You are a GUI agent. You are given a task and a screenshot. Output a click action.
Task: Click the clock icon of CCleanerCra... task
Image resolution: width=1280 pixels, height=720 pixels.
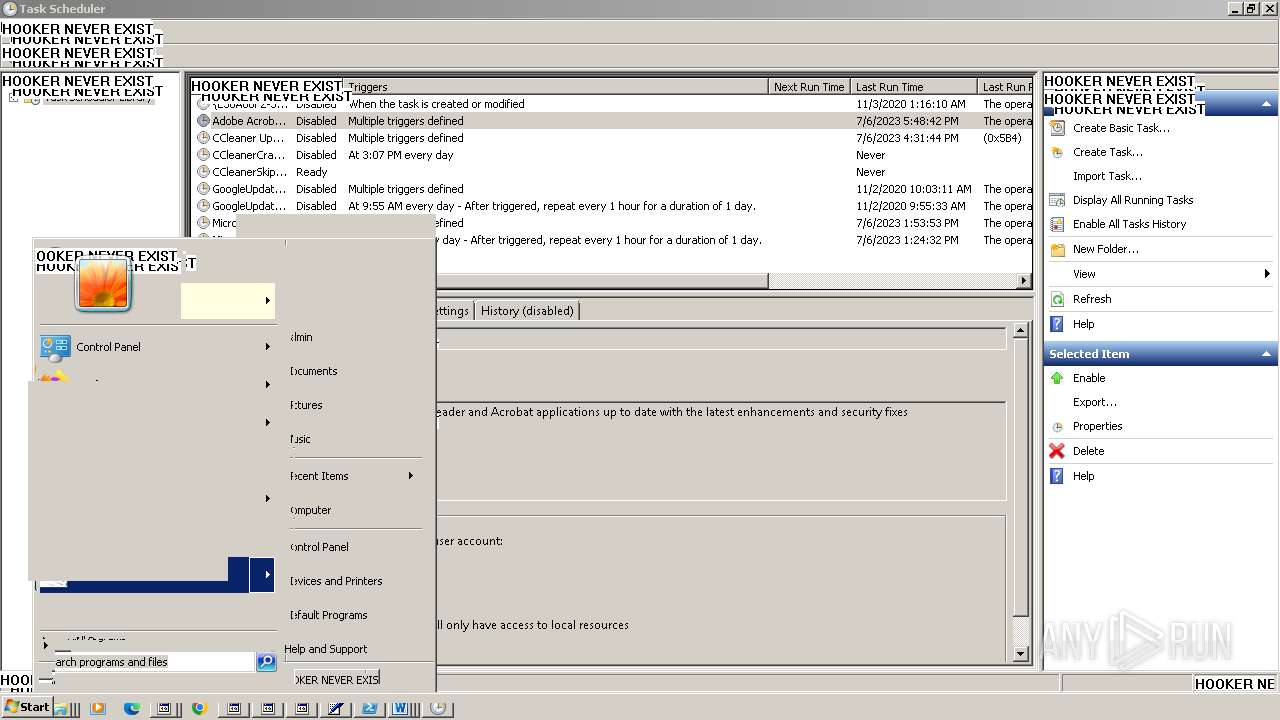click(x=203, y=155)
